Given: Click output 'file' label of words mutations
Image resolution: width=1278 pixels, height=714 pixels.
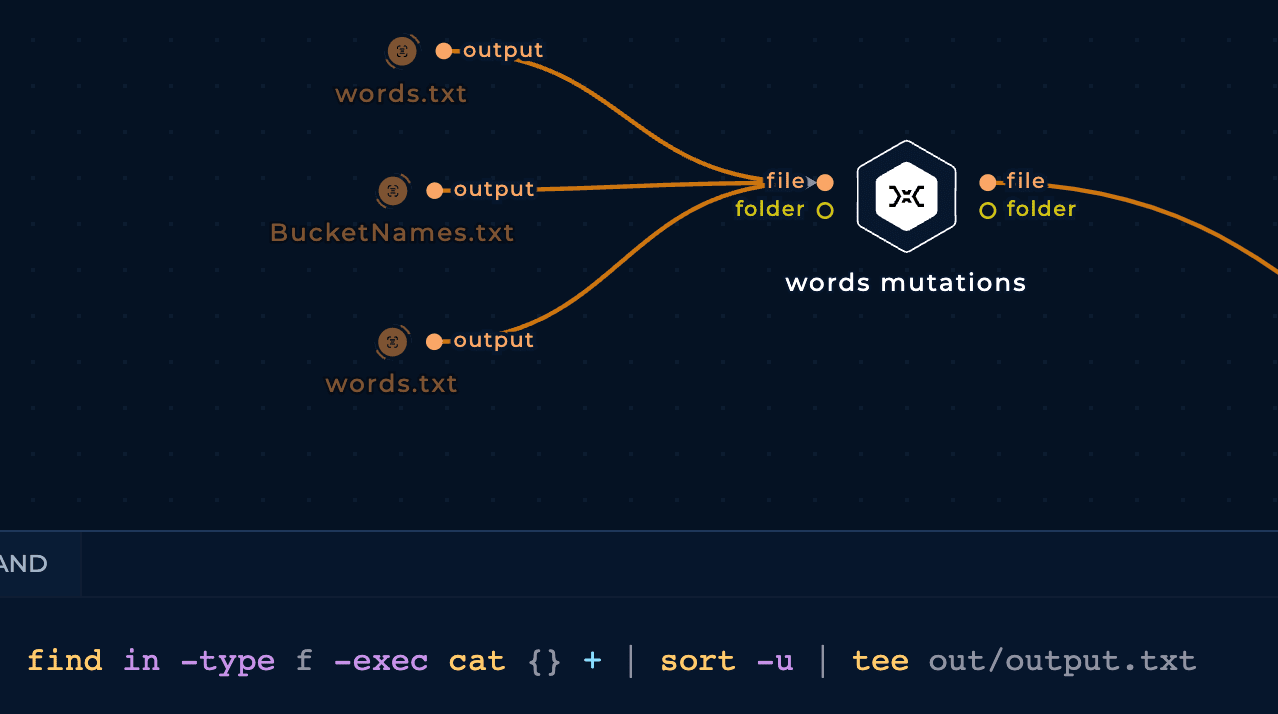Looking at the screenshot, I should (1026, 181).
